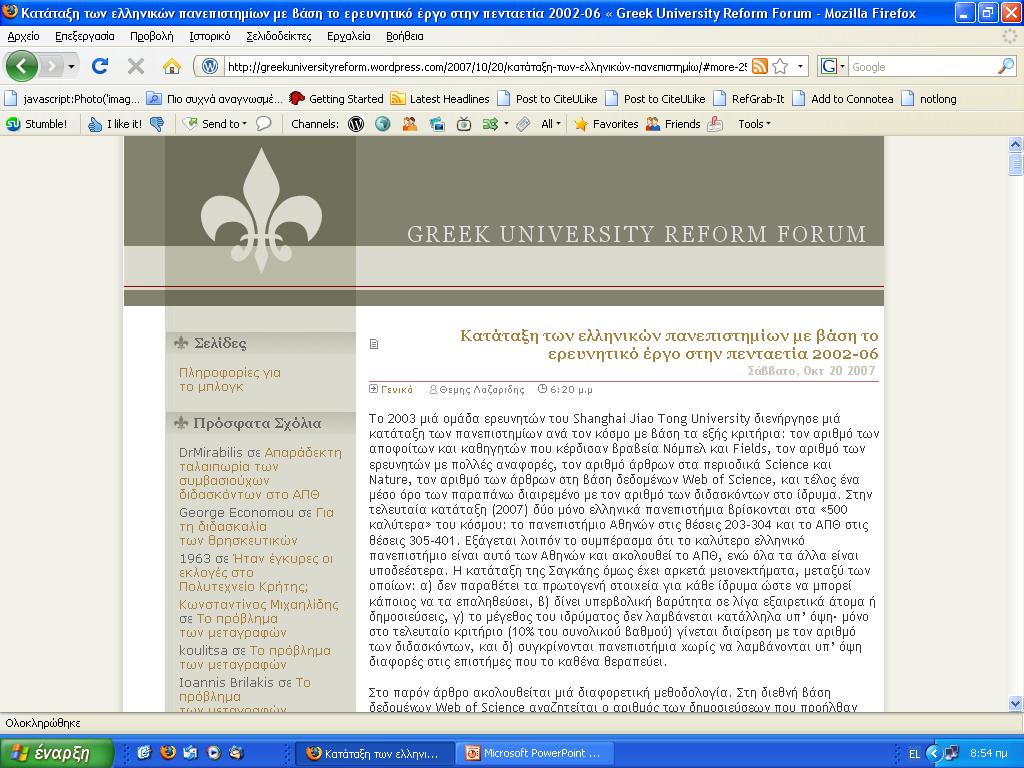Open the Ιστορικό menu
The width and height of the screenshot is (1024, 768).
[x=210, y=37]
